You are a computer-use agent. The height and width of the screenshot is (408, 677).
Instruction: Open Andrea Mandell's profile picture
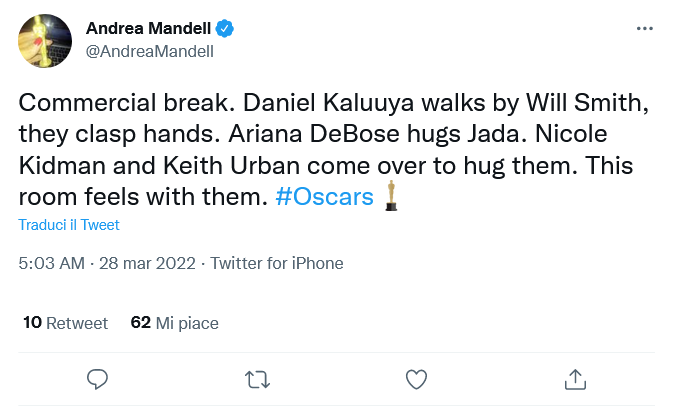pos(45,41)
